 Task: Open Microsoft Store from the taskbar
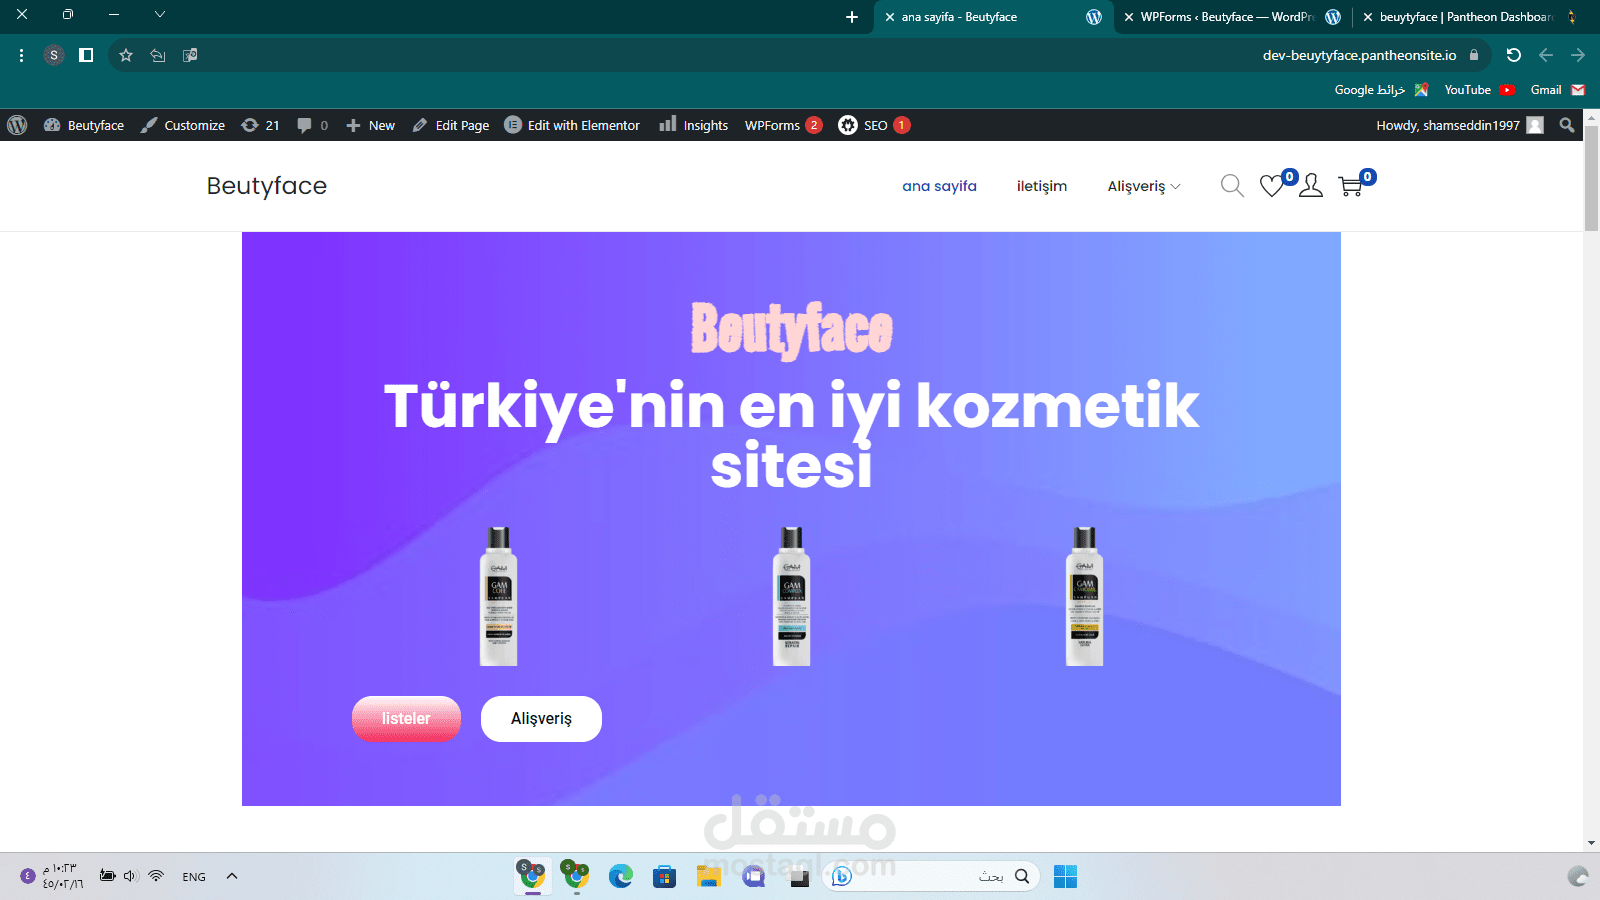(665, 877)
